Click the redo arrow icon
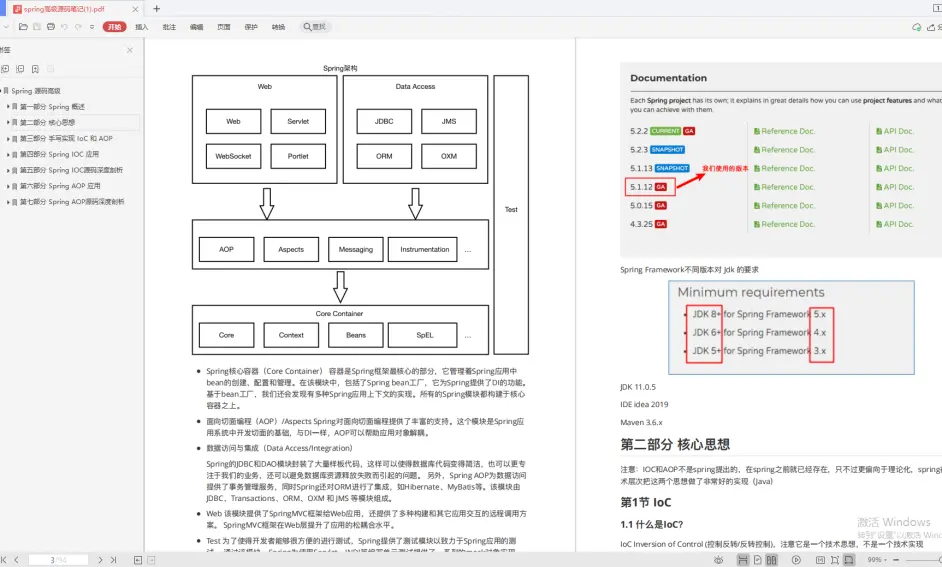The image size is (942, 567). click(x=78, y=26)
